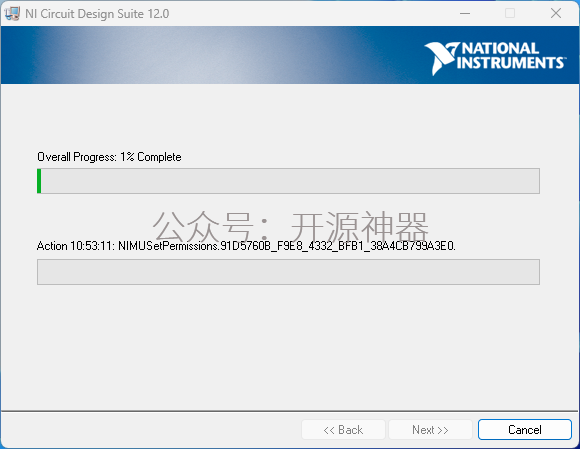Click the Overall Progress bar
The image size is (580, 449).
coord(288,181)
